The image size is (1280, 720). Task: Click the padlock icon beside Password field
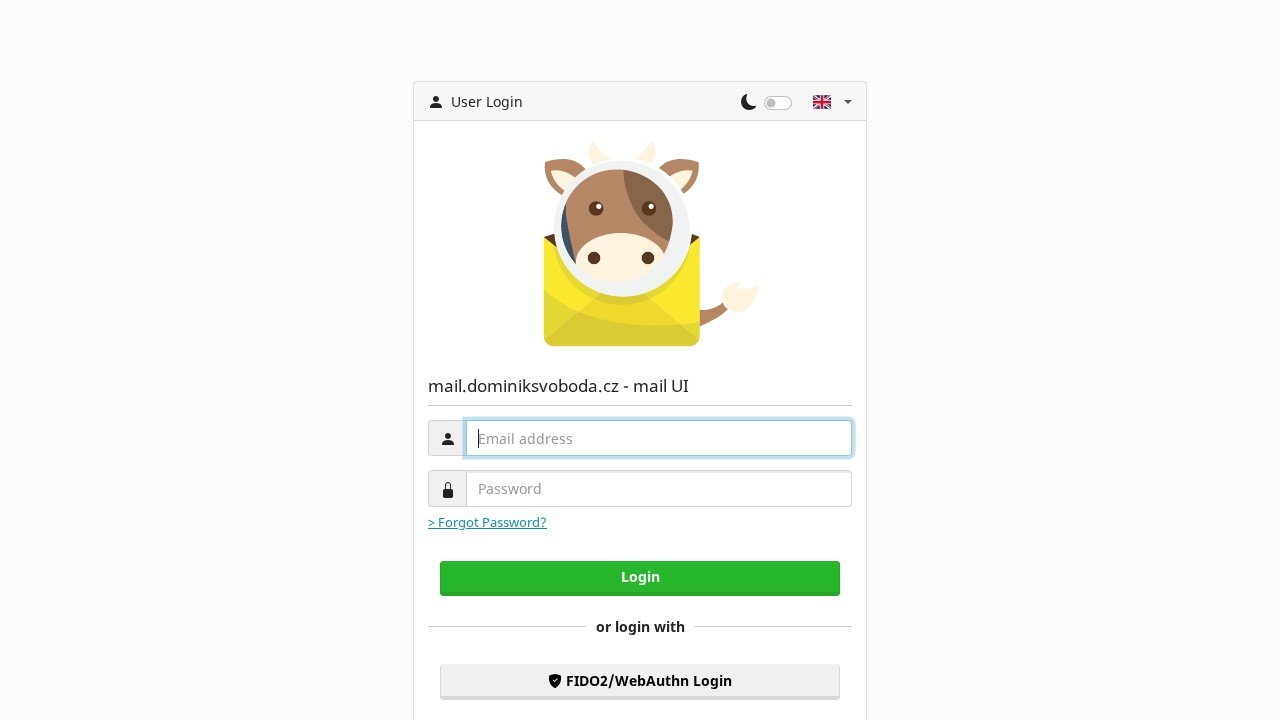pos(447,489)
